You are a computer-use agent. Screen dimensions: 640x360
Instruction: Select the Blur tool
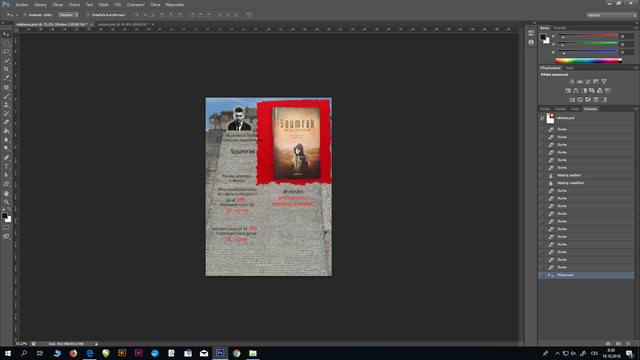tap(6, 140)
